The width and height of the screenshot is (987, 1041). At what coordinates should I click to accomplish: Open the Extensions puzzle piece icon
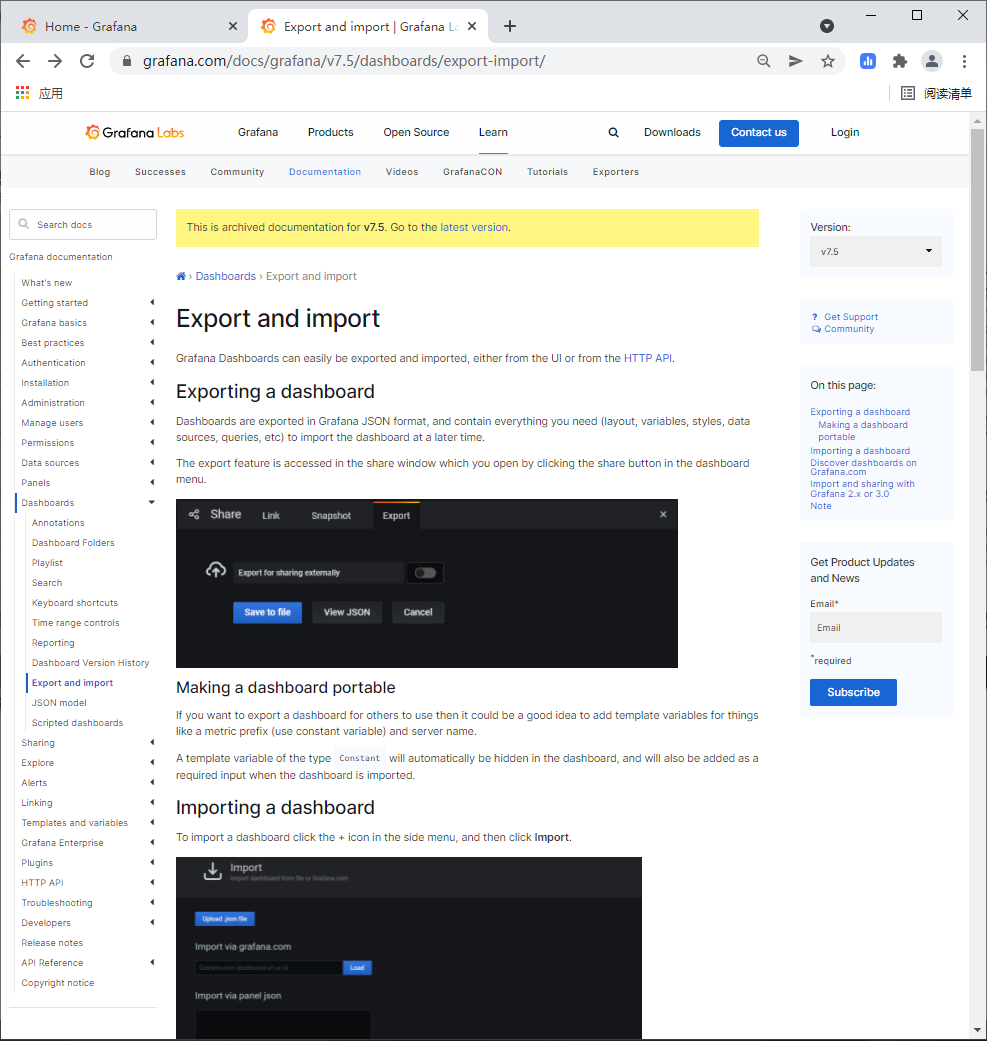[899, 61]
